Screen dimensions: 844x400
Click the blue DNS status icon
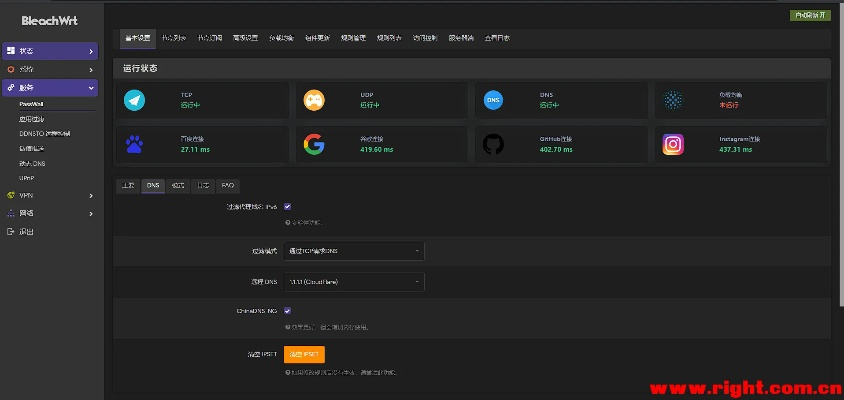point(493,100)
